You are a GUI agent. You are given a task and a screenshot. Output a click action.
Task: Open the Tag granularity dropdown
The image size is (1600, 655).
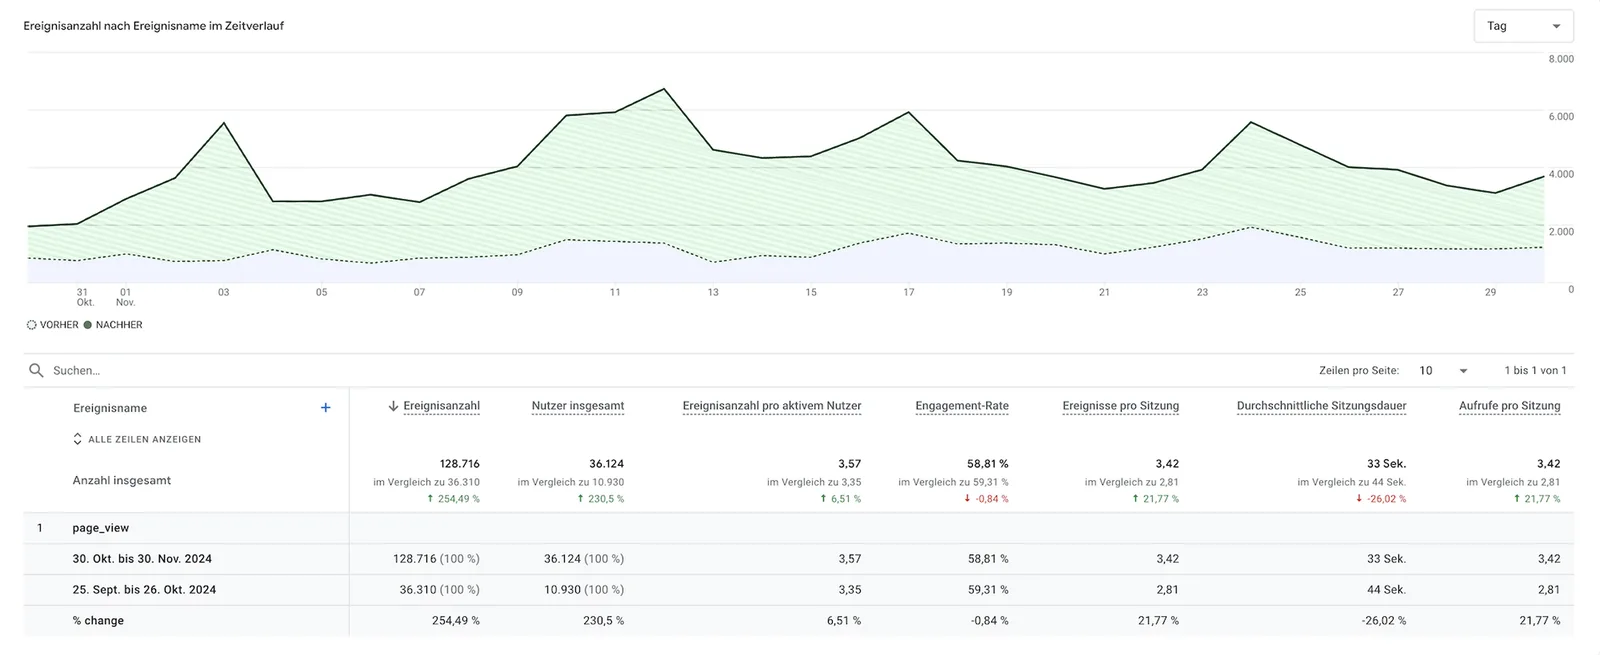[1523, 26]
